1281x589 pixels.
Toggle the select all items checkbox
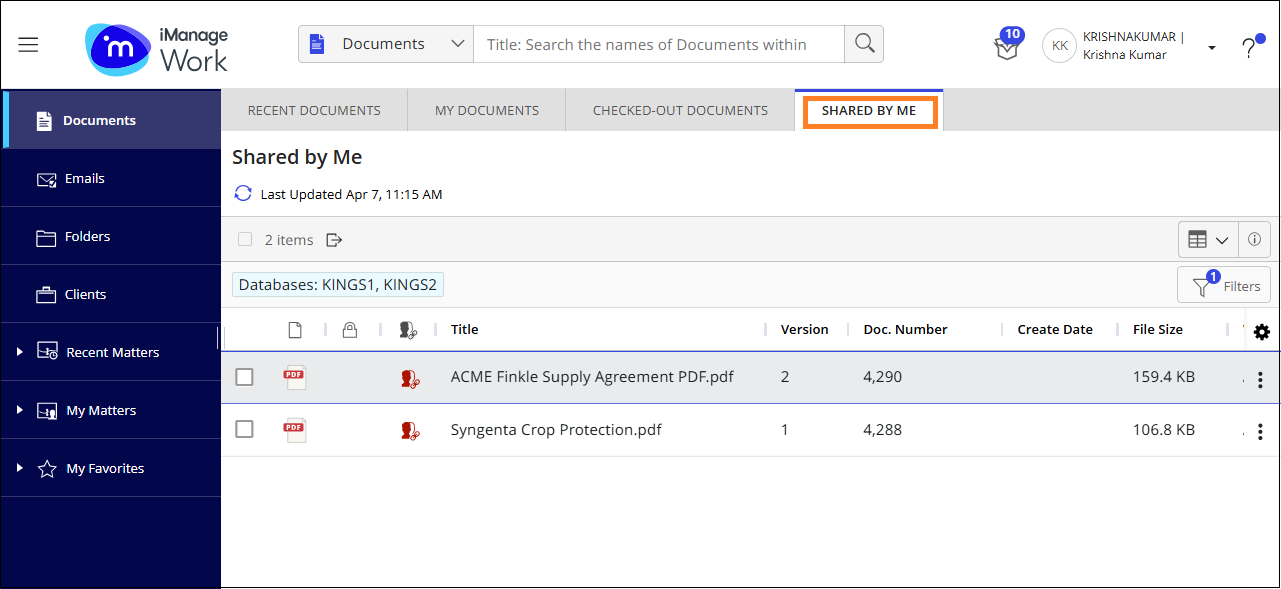[245, 240]
